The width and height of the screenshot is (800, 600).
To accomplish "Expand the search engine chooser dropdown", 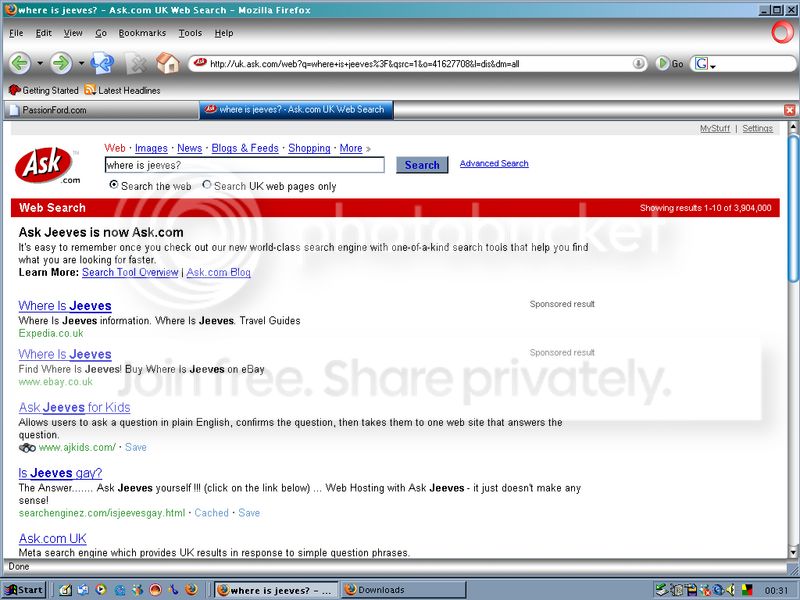I will point(706,64).
